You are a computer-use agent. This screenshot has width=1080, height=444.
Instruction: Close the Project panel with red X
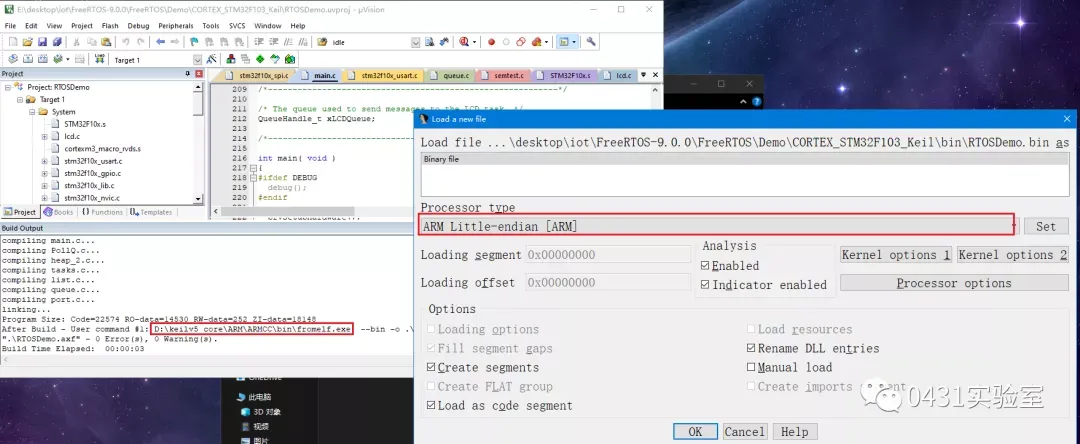coord(198,74)
